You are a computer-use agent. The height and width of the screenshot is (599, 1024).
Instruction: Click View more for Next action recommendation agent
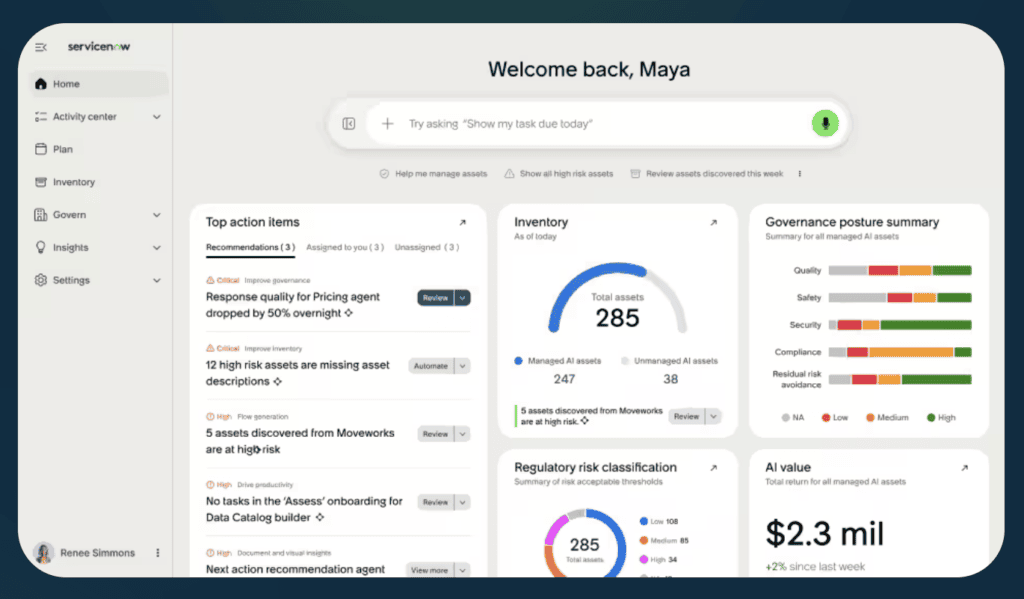(x=429, y=570)
